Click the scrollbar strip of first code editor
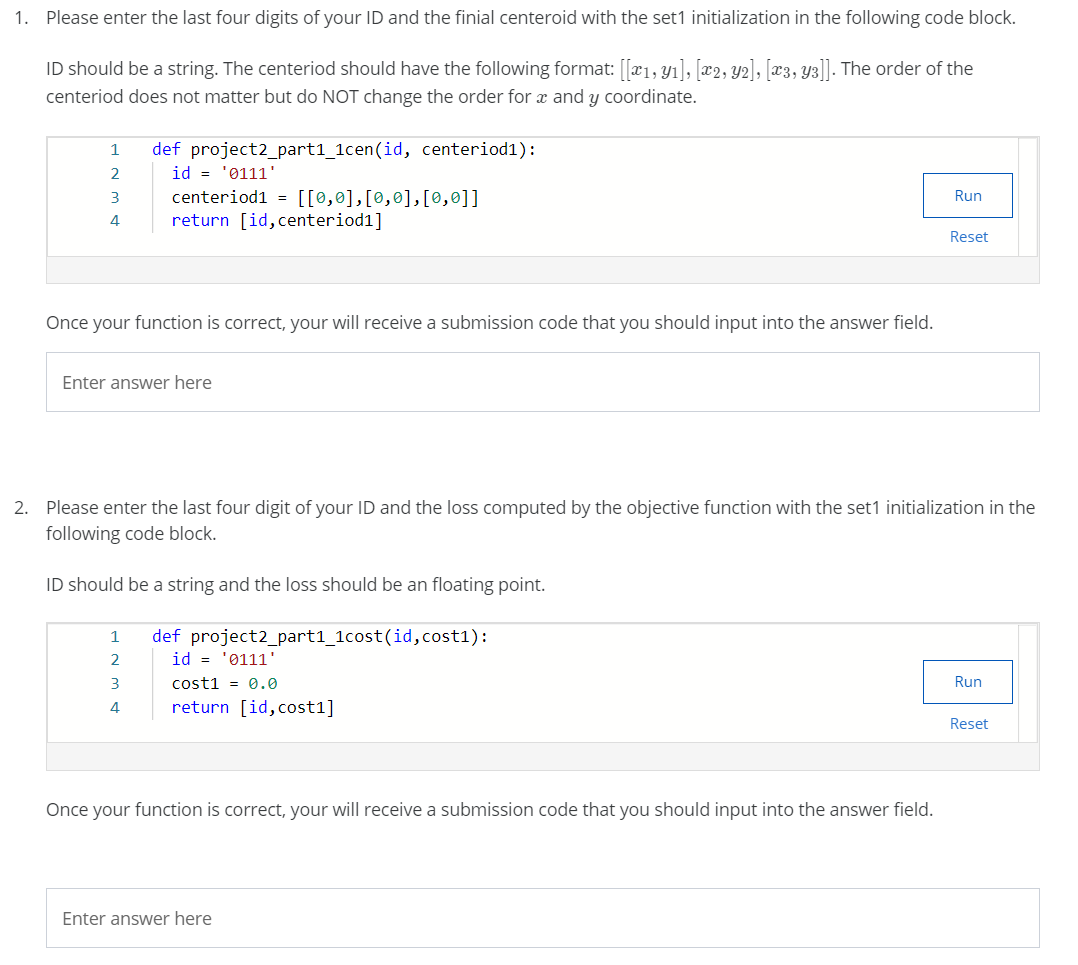 click(x=1028, y=197)
